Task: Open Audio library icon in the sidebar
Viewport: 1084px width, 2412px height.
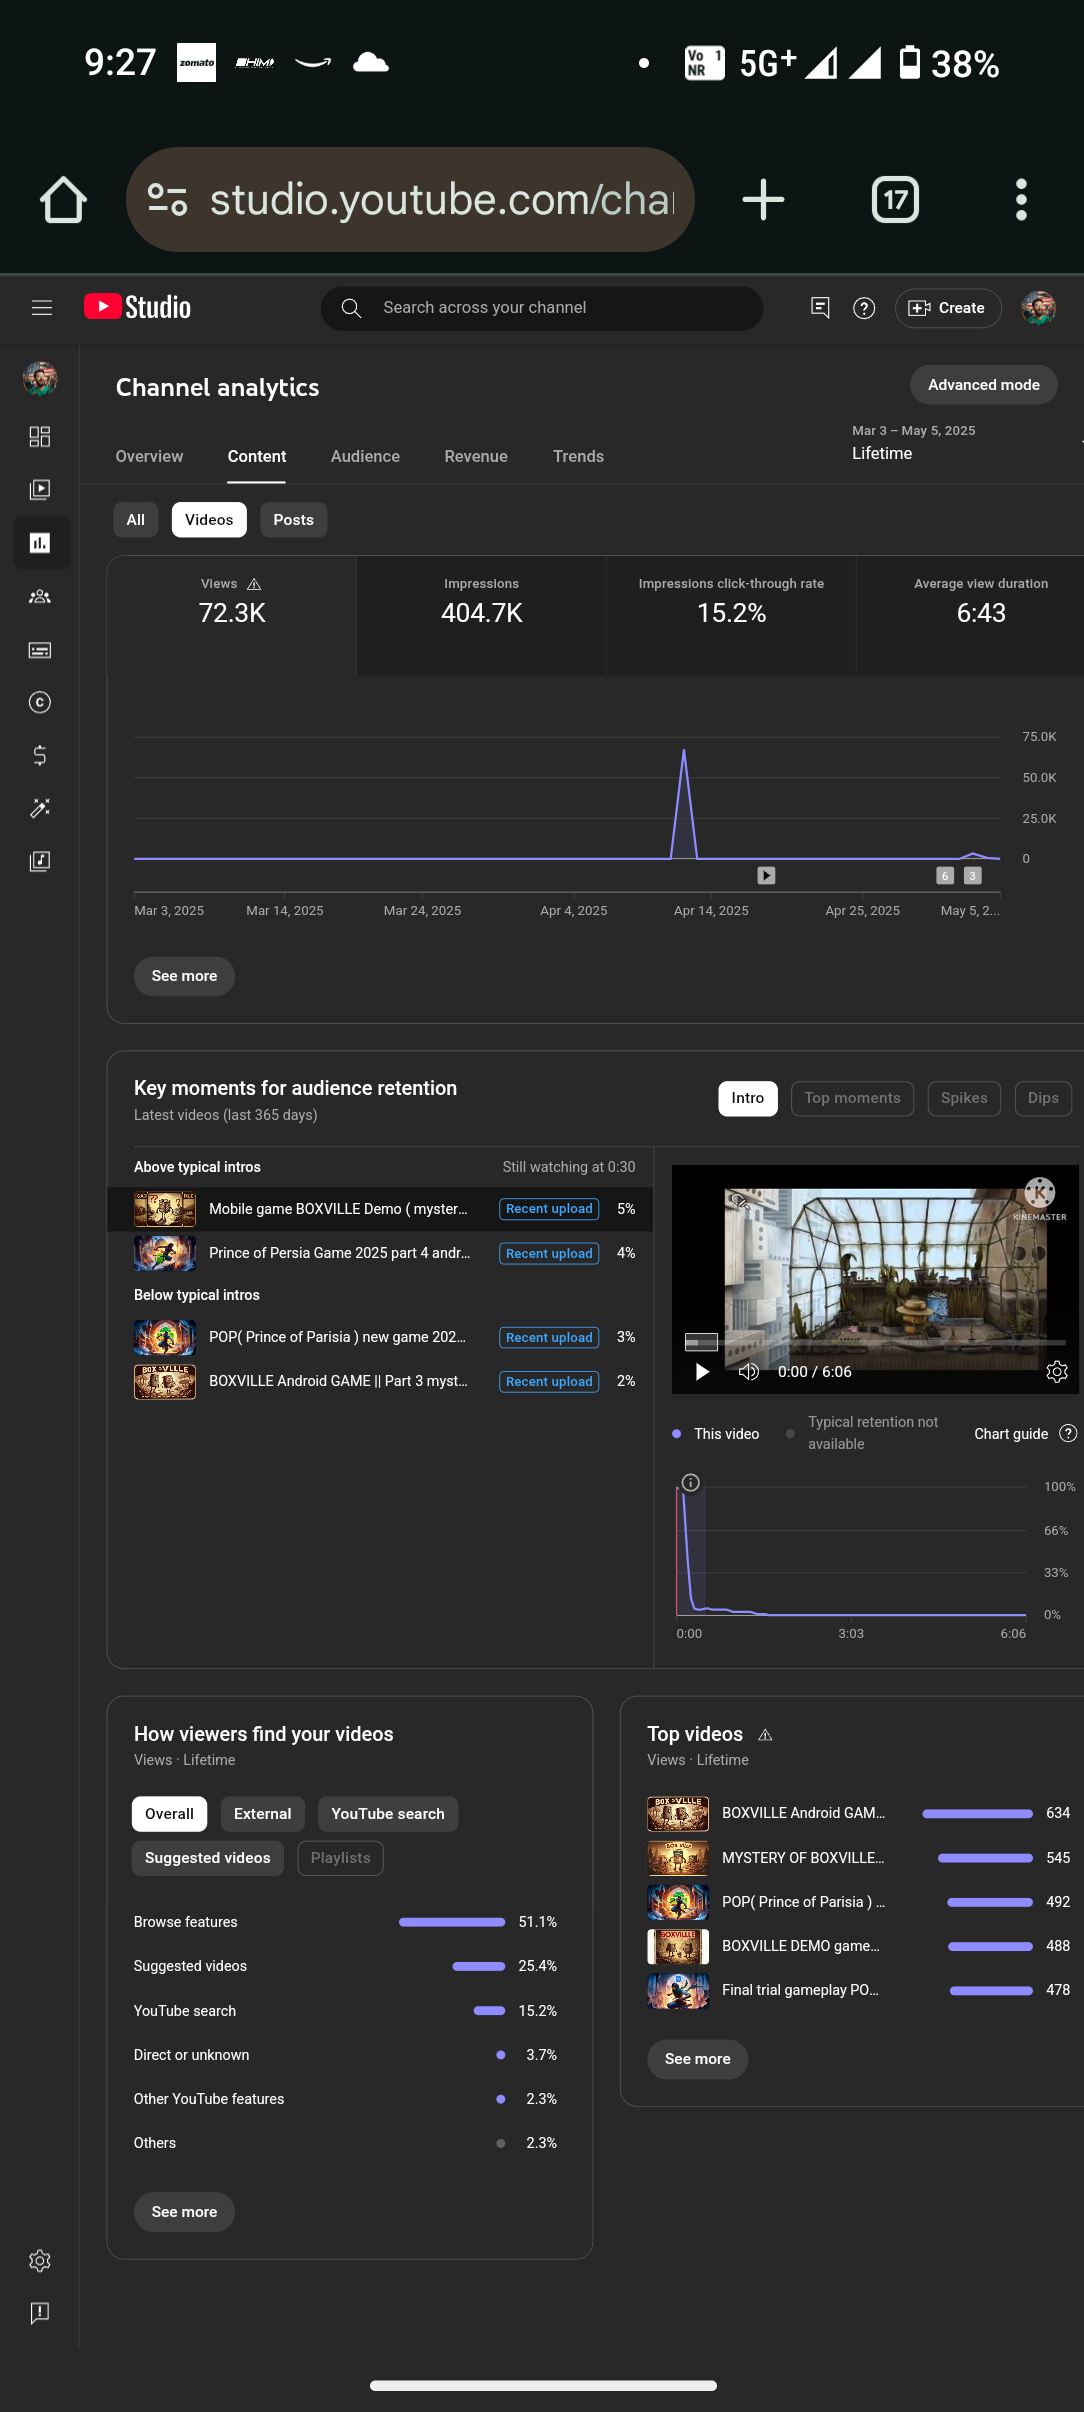Action: (40, 861)
